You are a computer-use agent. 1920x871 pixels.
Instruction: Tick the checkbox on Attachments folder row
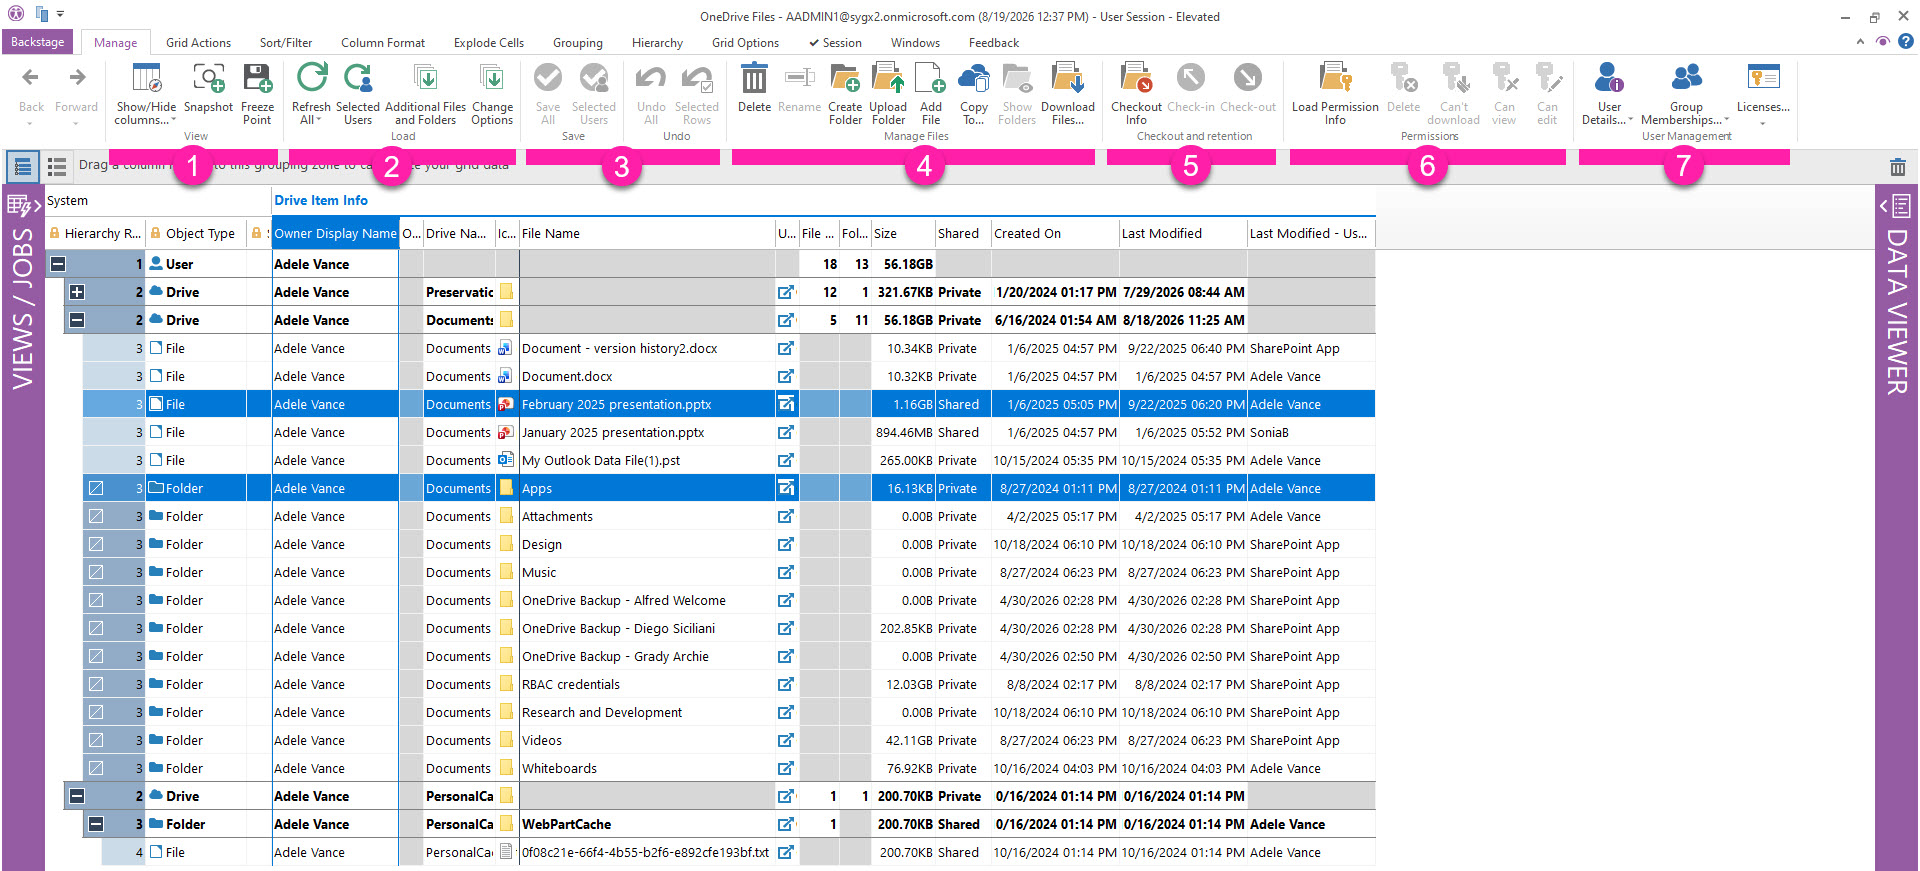click(x=96, y=517)
